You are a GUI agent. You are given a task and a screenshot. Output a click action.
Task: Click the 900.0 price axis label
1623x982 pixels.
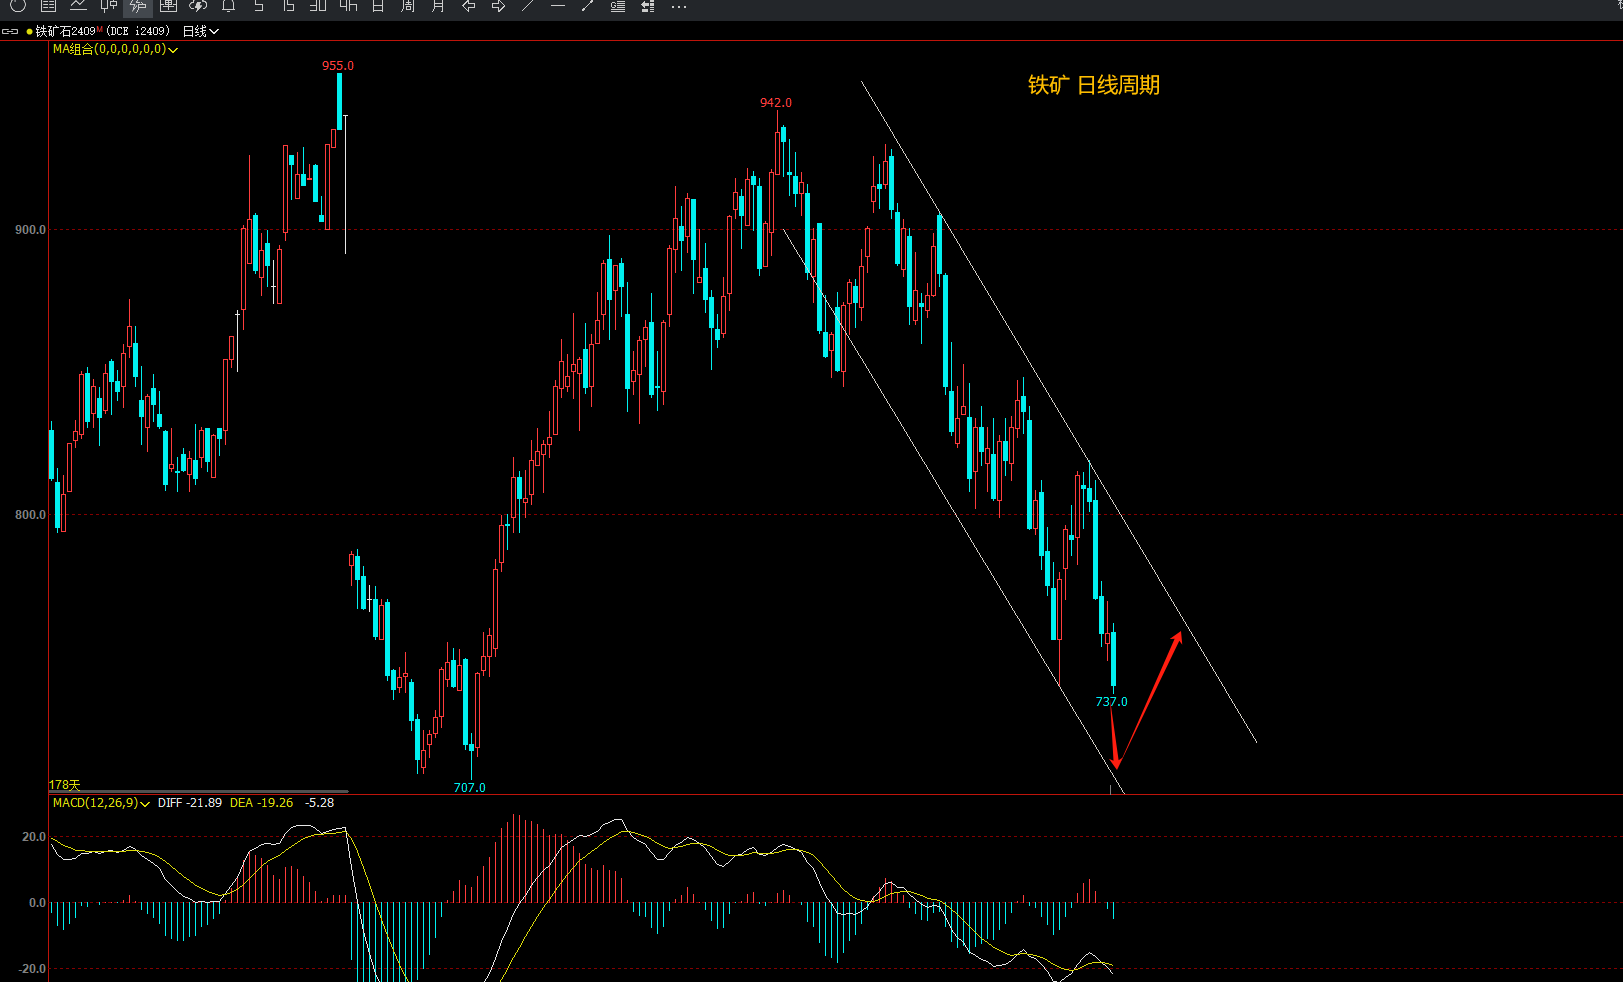30,230
